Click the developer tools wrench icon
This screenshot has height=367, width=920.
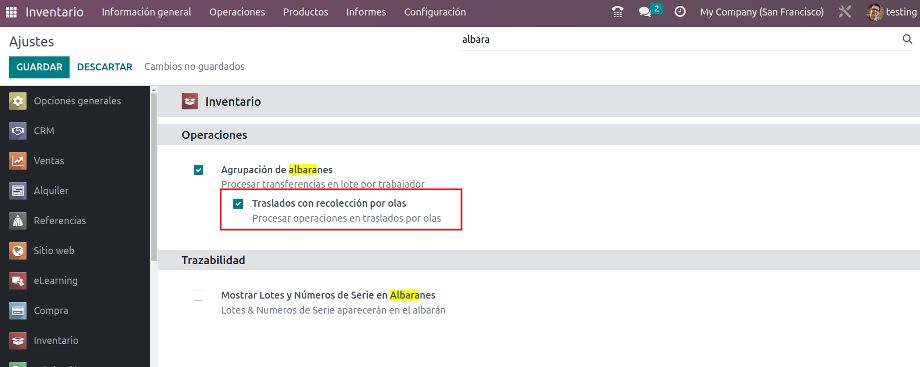coord(845,12)
